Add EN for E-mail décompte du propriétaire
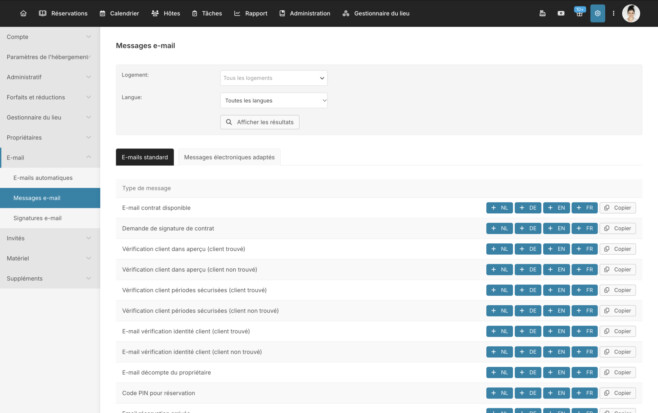The height and width of the screenshot is (413, 658). [x=556, y=372]
